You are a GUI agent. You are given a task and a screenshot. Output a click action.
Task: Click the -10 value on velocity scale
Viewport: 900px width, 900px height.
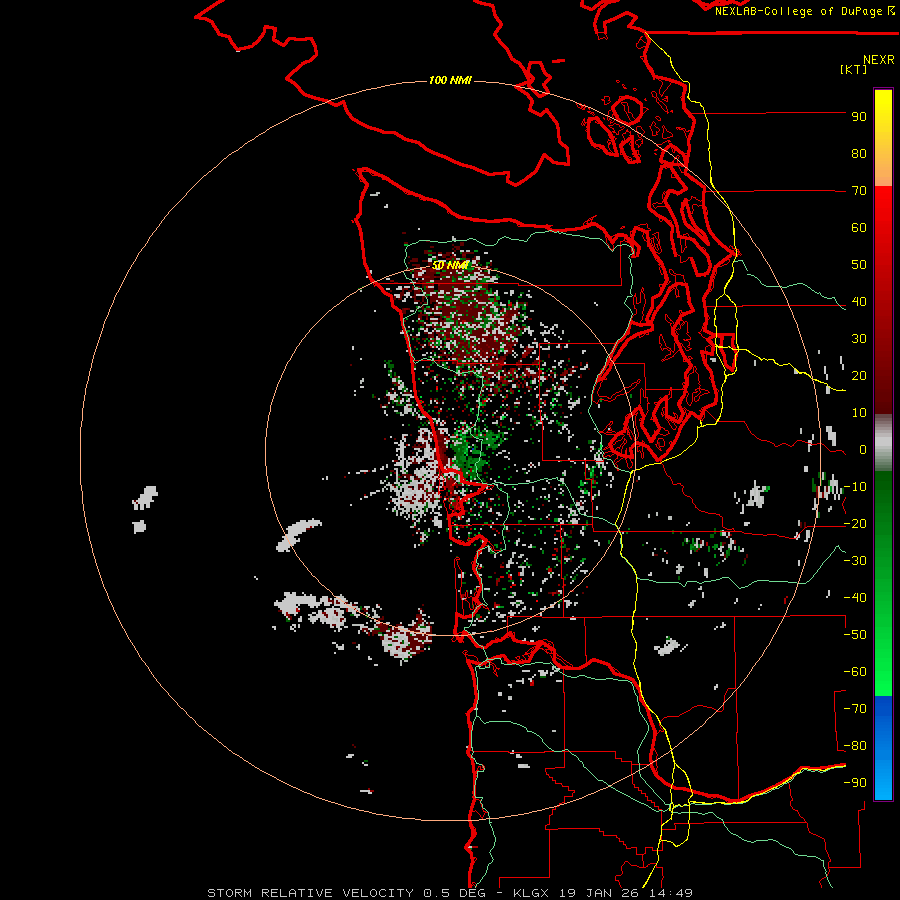click(x=855, y=487)
